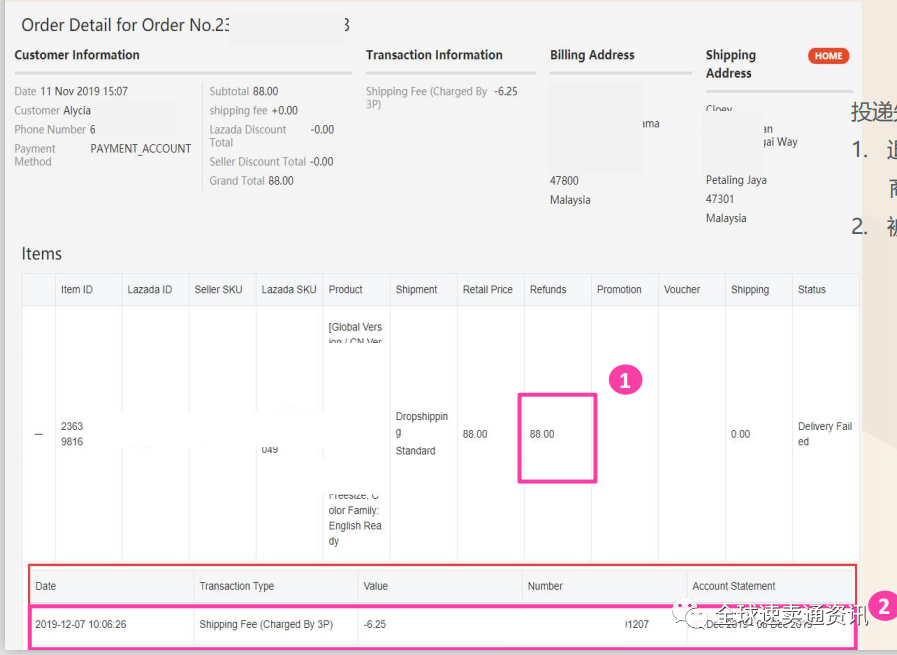897x655 pixels.
Task: Click the Shipping Address heading
Action: 731,64
